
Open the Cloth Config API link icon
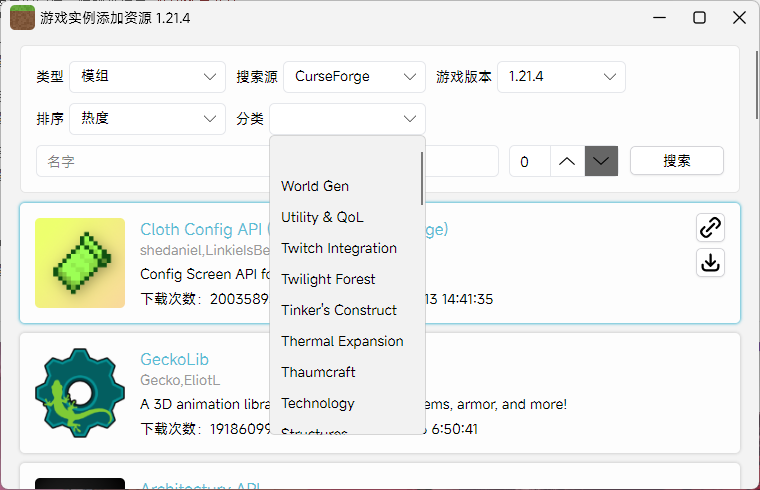tap(710, 228)
